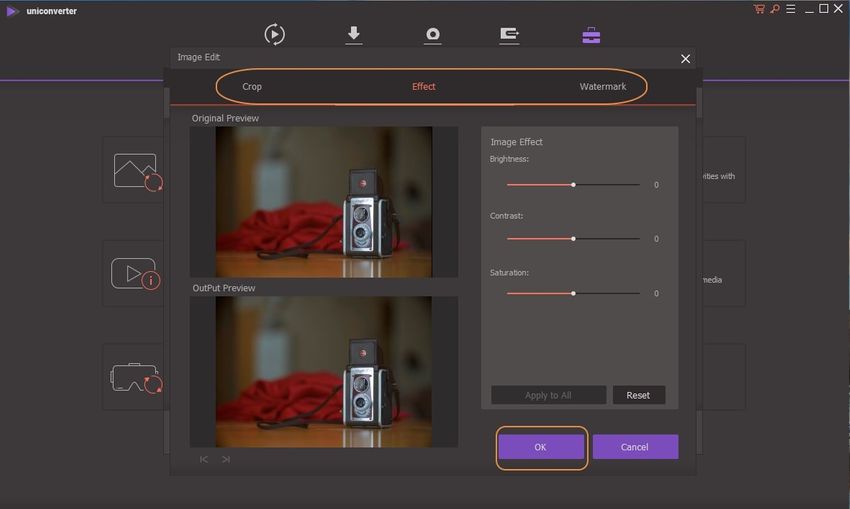Open the Transfer section icon
Image resolution: width=850 pixels, height=509 pixels.
click(x=509, y=35)
